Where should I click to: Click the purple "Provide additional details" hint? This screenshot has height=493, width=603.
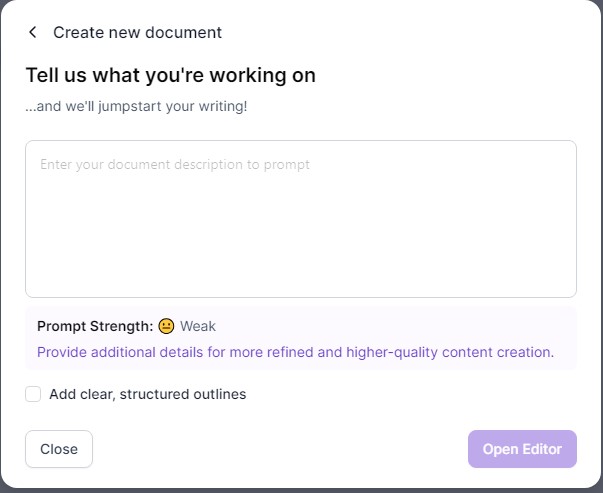click(x=295, y=352)
